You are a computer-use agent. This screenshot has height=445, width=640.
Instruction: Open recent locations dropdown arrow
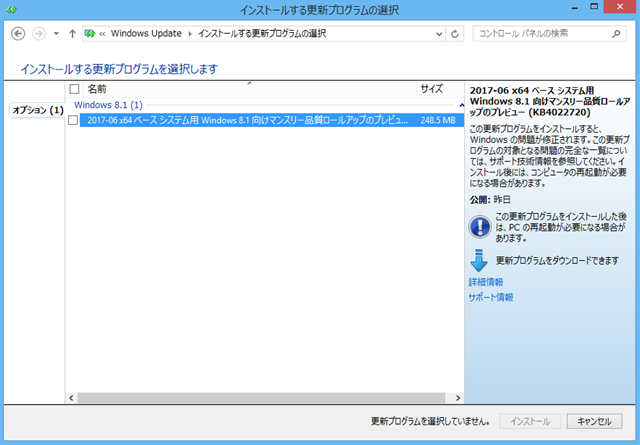tap(56, 33)
